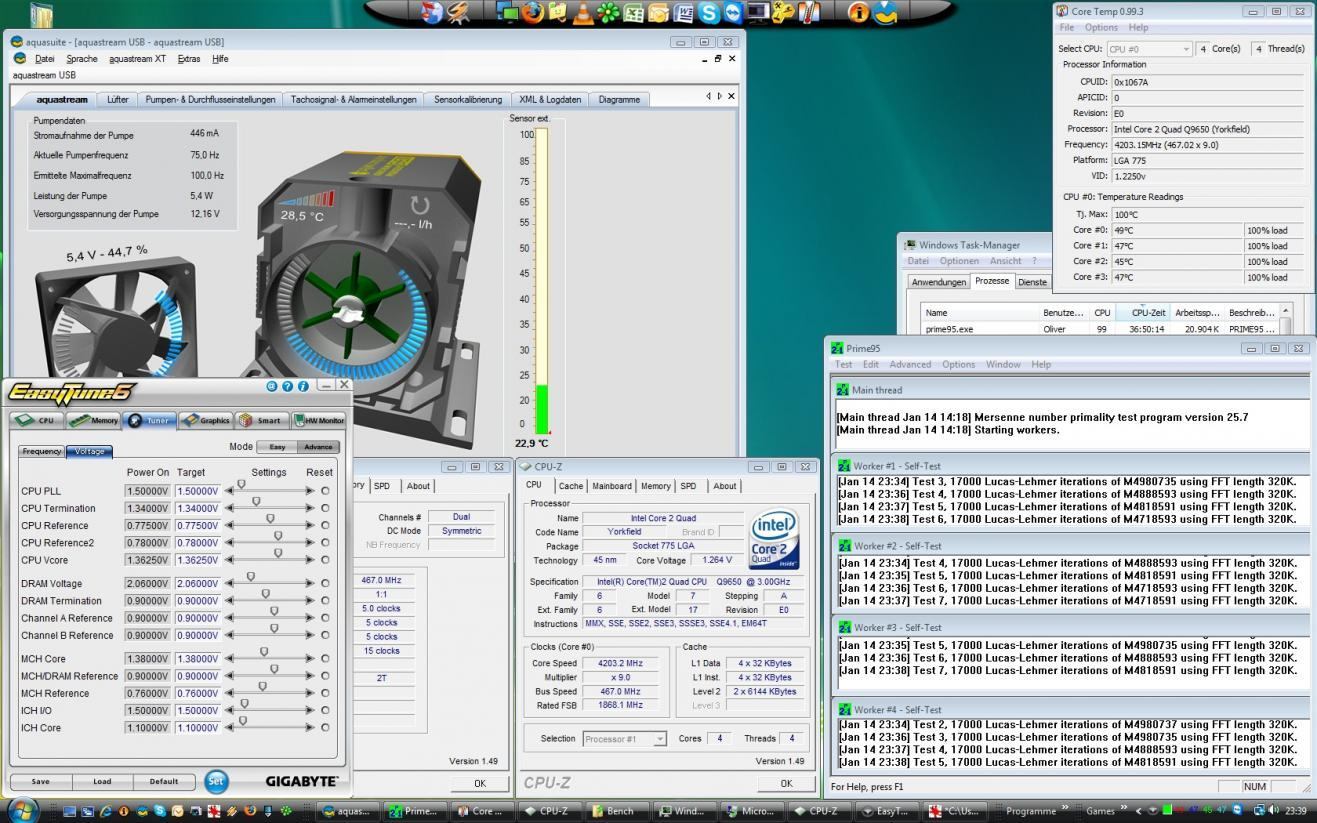Select the Frequency sub-tab in EasyTune6
Screen dimensions: 1317x823
(42, 451)
